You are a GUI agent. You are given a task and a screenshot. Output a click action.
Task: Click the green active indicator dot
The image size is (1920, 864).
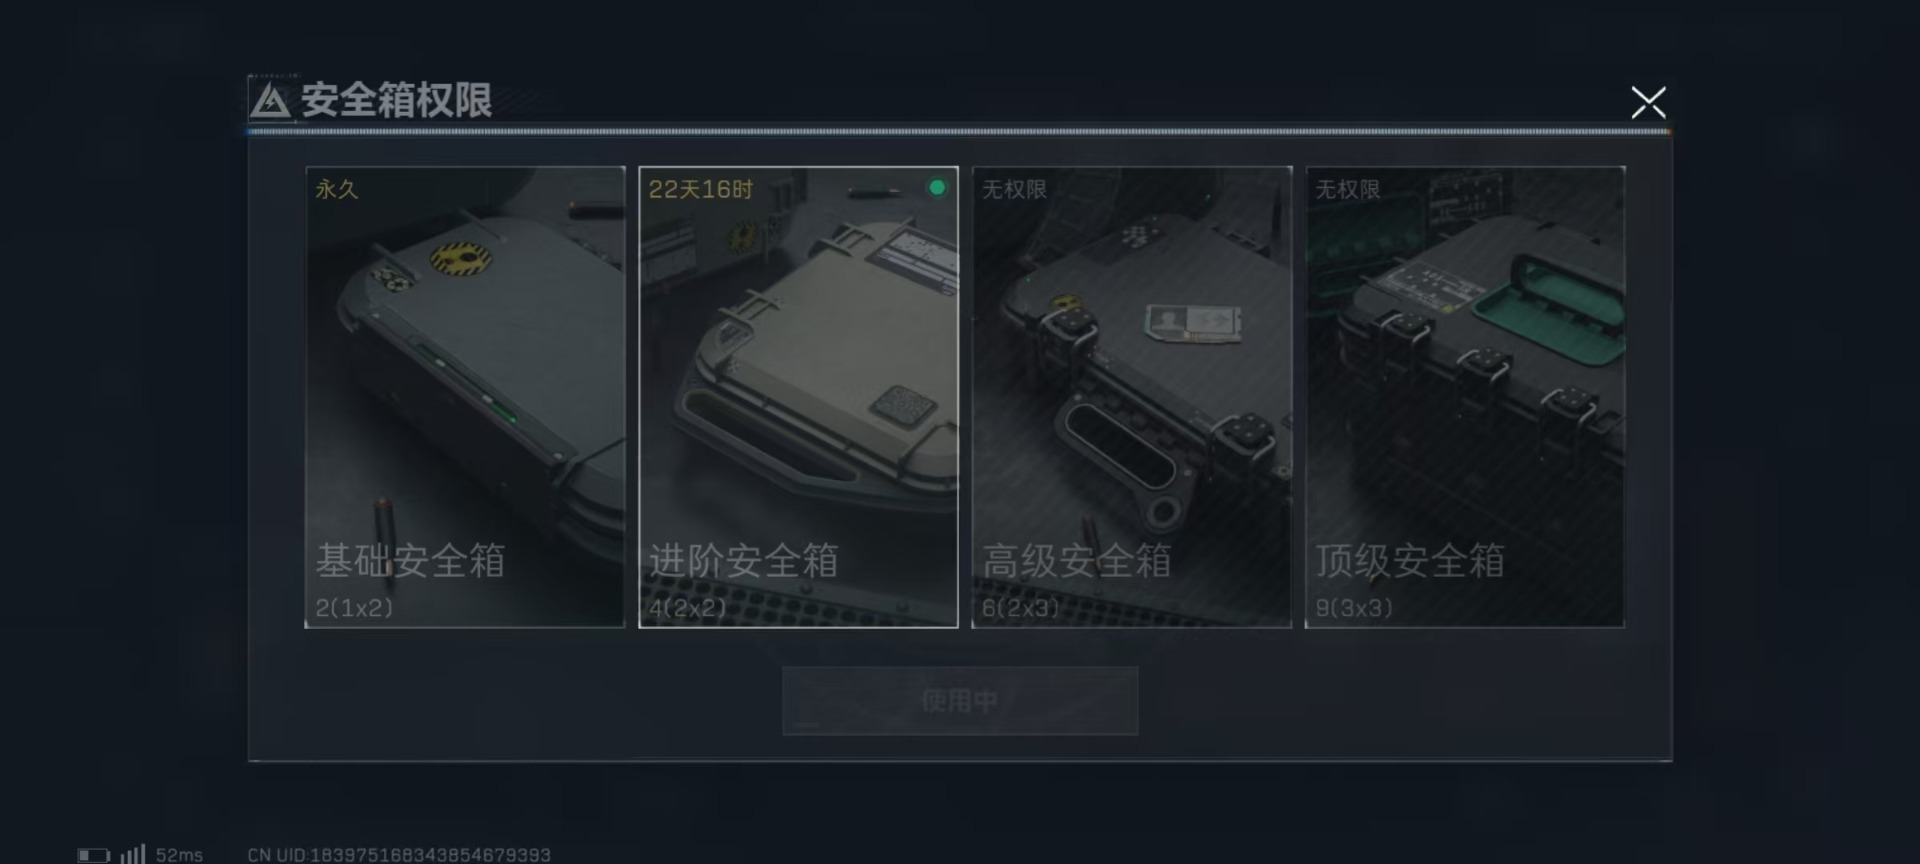(x=937, y=188)
